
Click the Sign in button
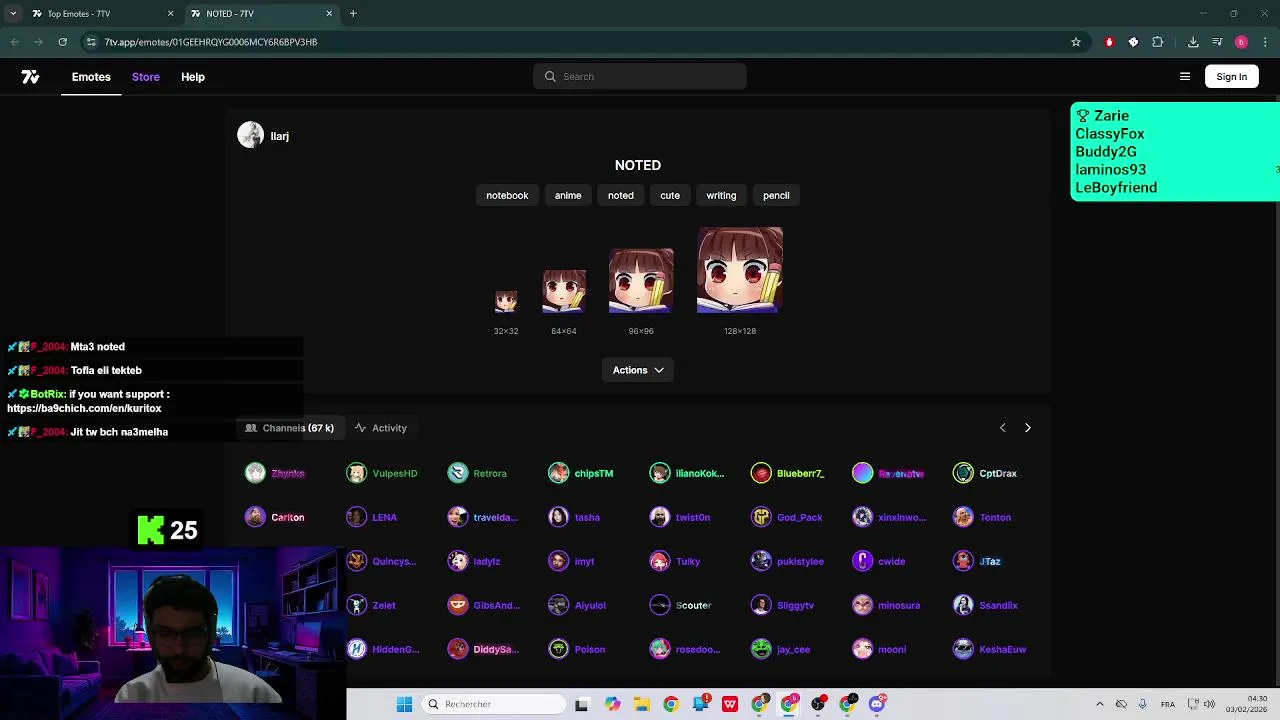click(1232, 77)
